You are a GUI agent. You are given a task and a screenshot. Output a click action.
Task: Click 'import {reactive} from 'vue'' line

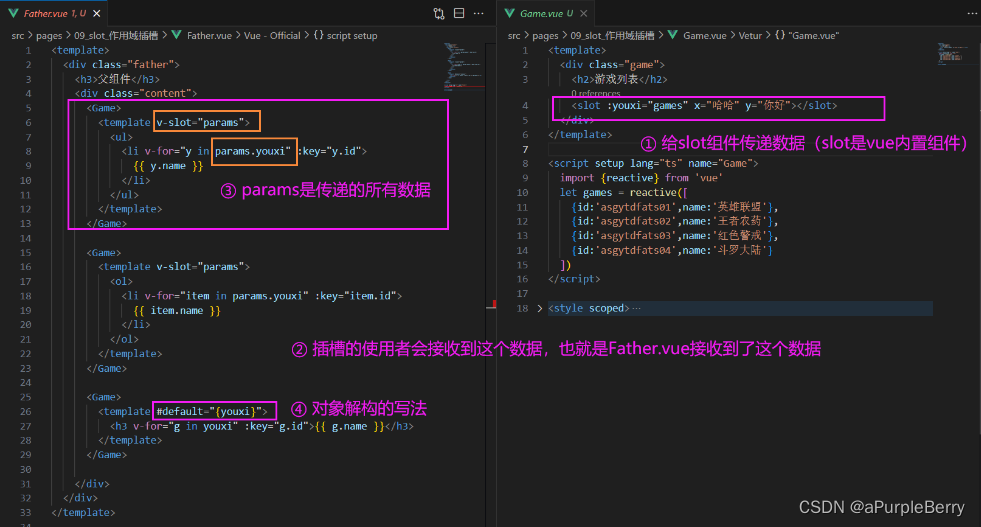(641, 178)
